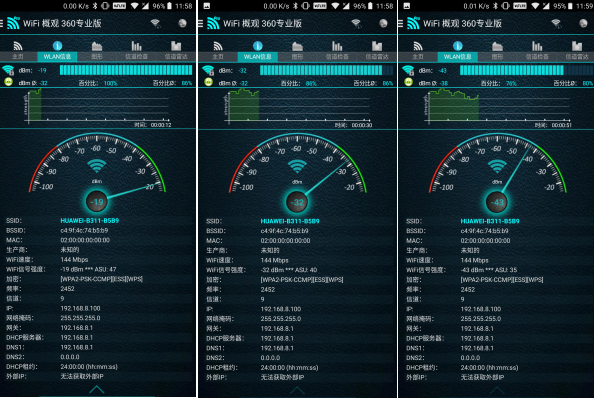The height and width of the screenshot is (398, 594).
Task: Tap gauge center reading -19
Action: tap(97, 201)
